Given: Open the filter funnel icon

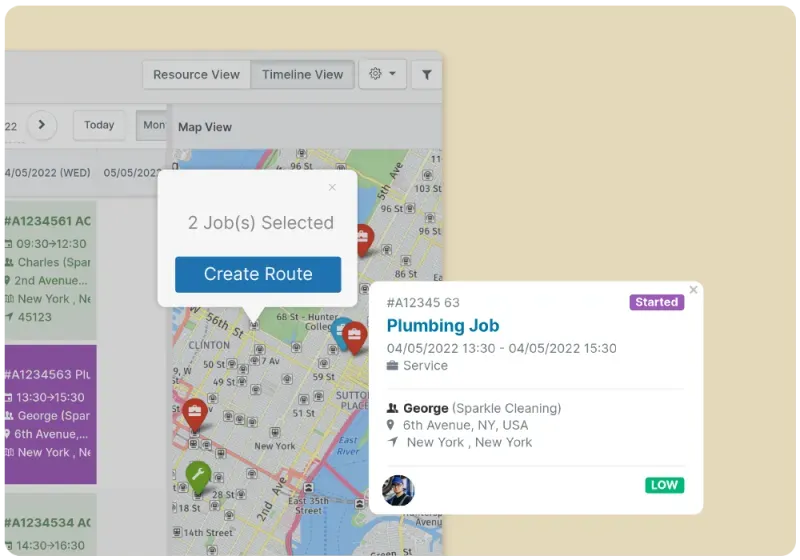Looking at the screenshot, I should [x=426, y=74].
